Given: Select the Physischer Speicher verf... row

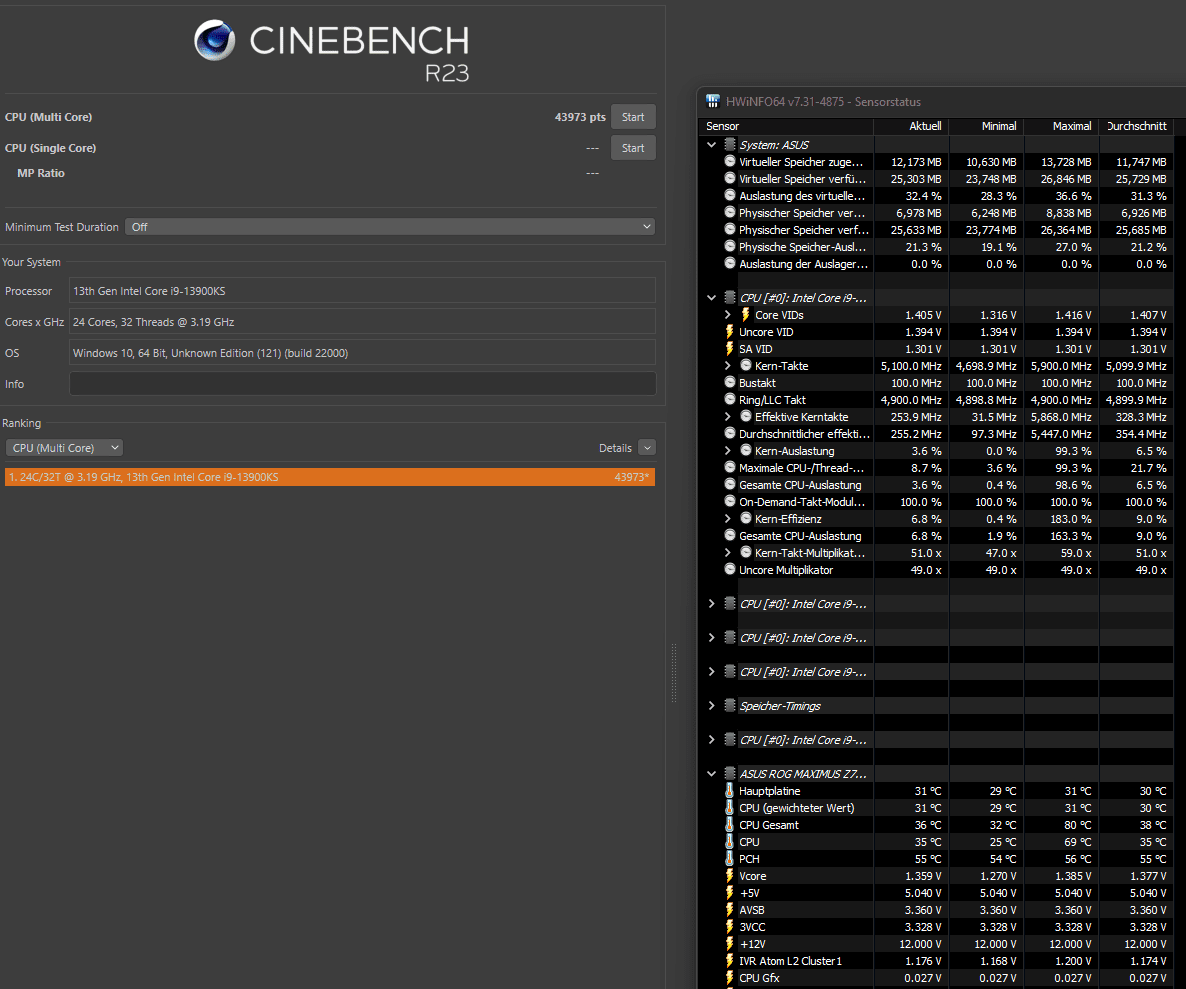Looking at the screenshot, I should click(937, 230).
